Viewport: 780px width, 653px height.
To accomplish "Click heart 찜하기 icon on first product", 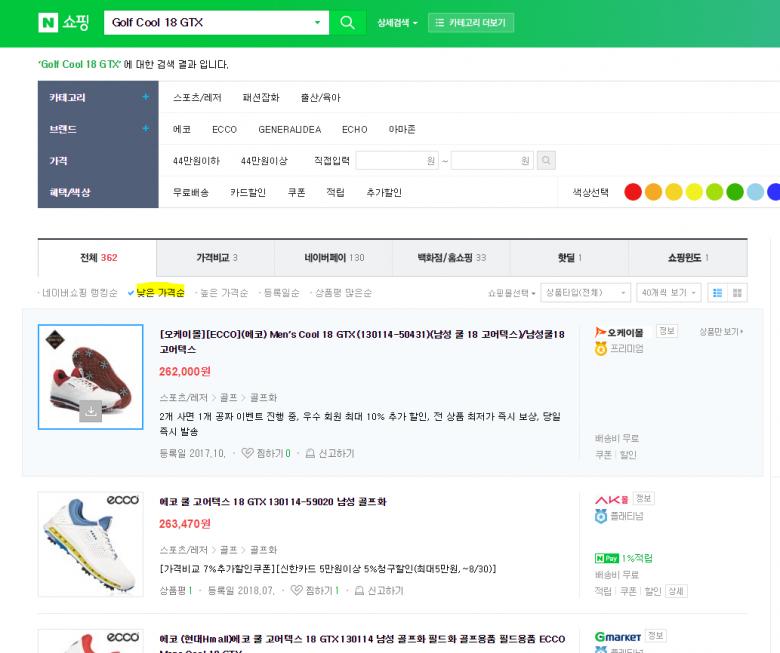I will coord(247,453).
